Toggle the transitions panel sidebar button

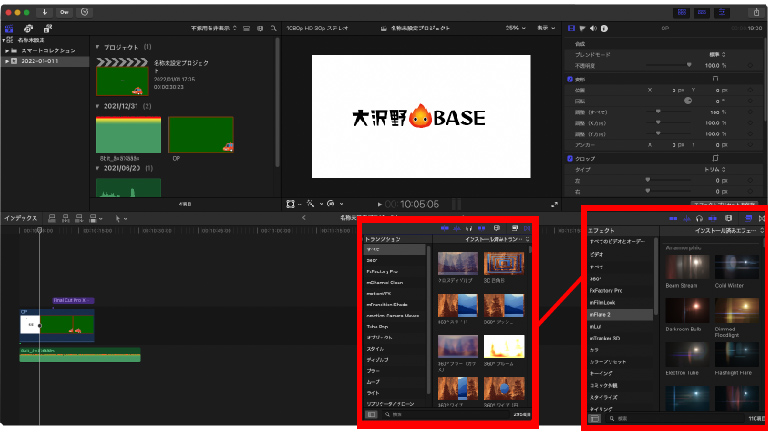(371, 414)
